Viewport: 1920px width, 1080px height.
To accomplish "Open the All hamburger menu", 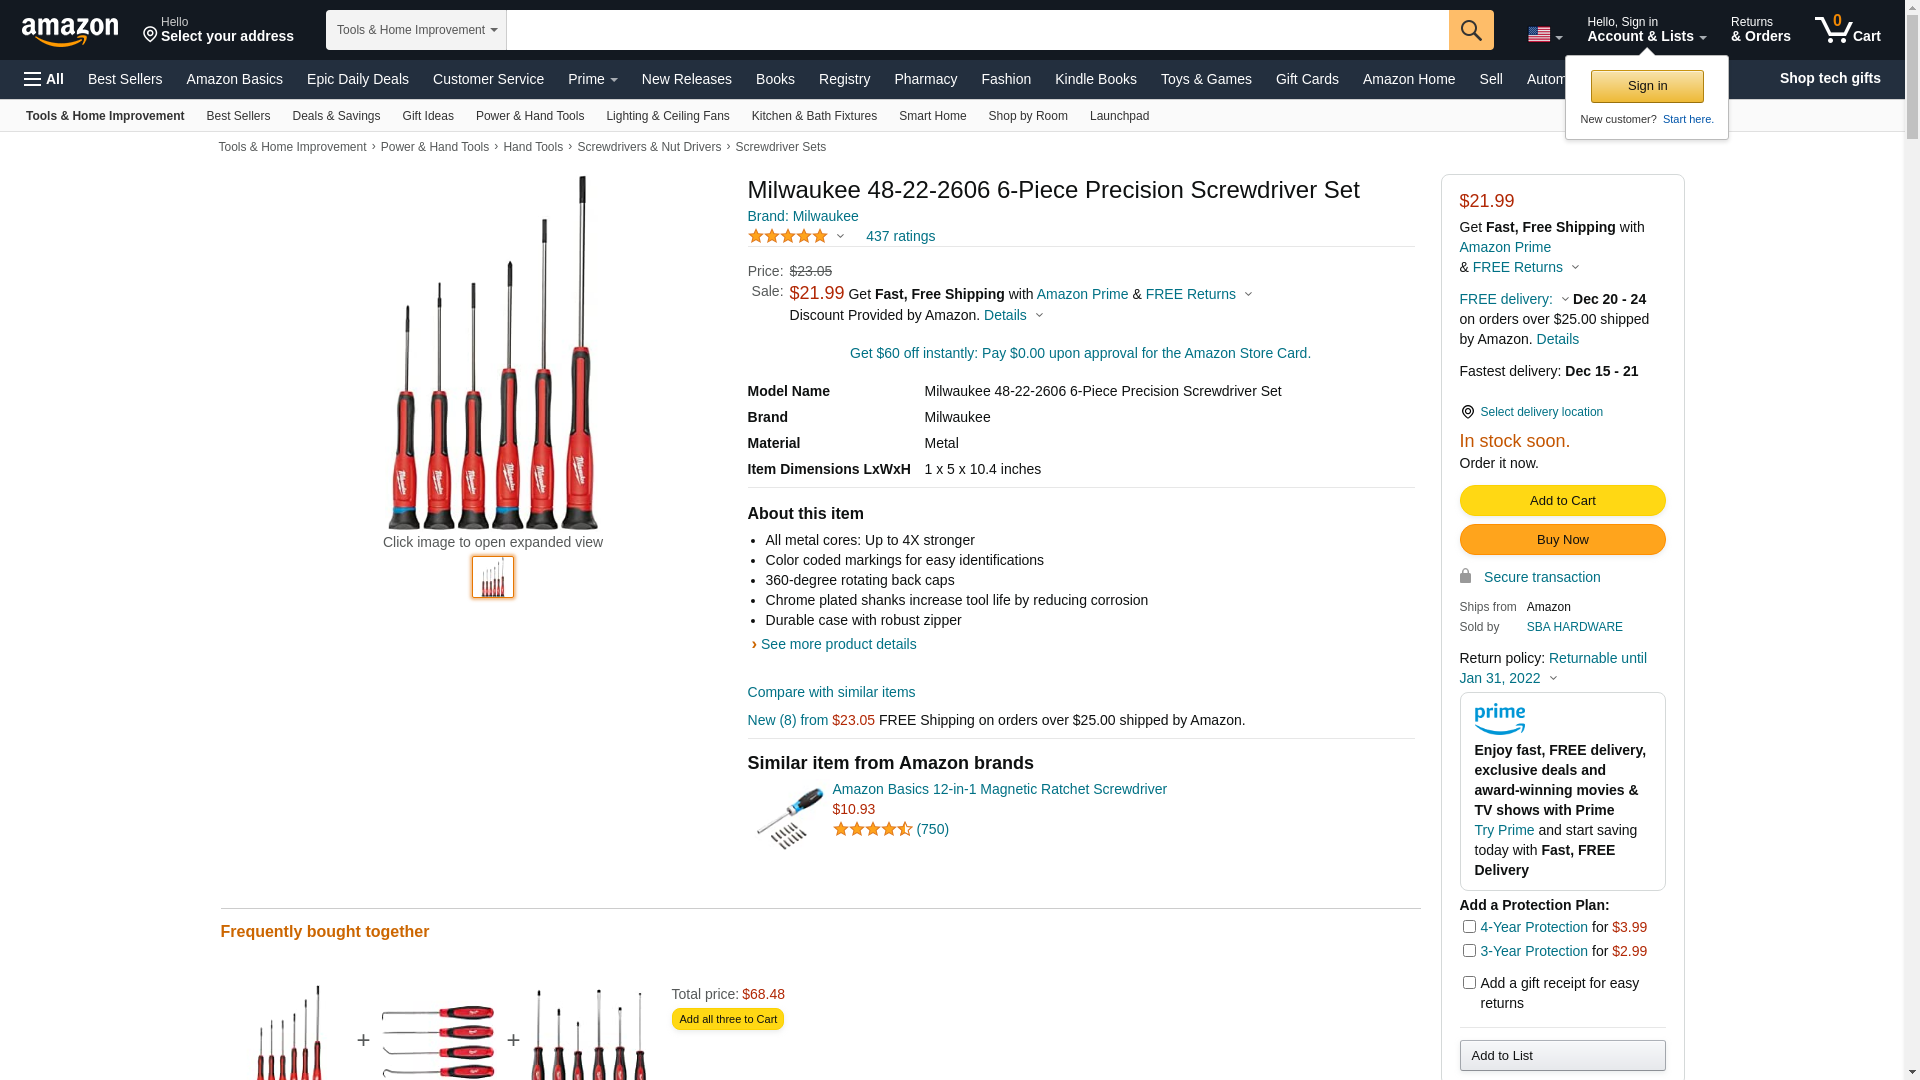I will coord(44,79).
